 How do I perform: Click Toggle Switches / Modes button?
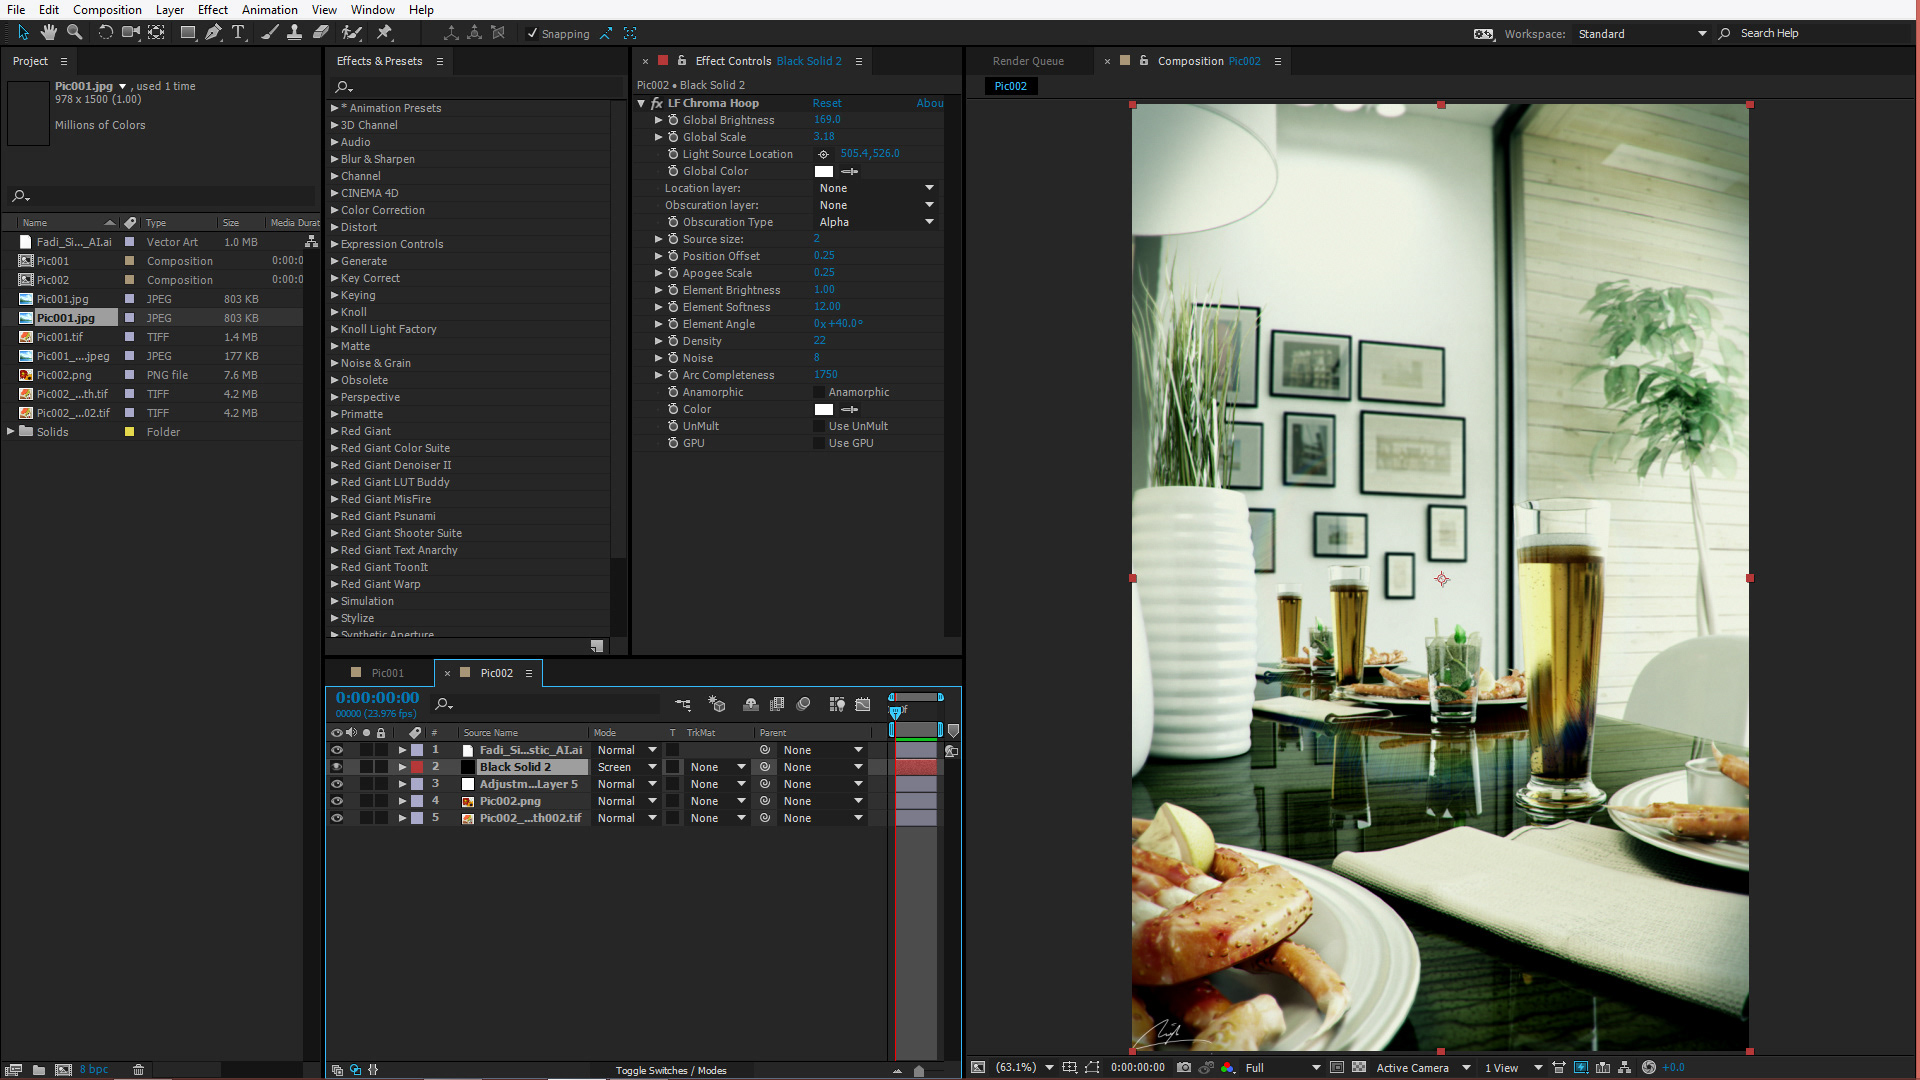click(x=670, y=1070)
